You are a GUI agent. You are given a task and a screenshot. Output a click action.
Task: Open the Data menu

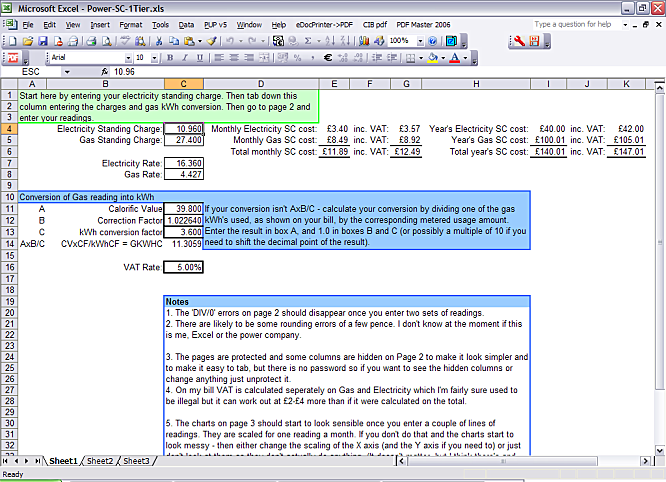click(x=186, y=25)
